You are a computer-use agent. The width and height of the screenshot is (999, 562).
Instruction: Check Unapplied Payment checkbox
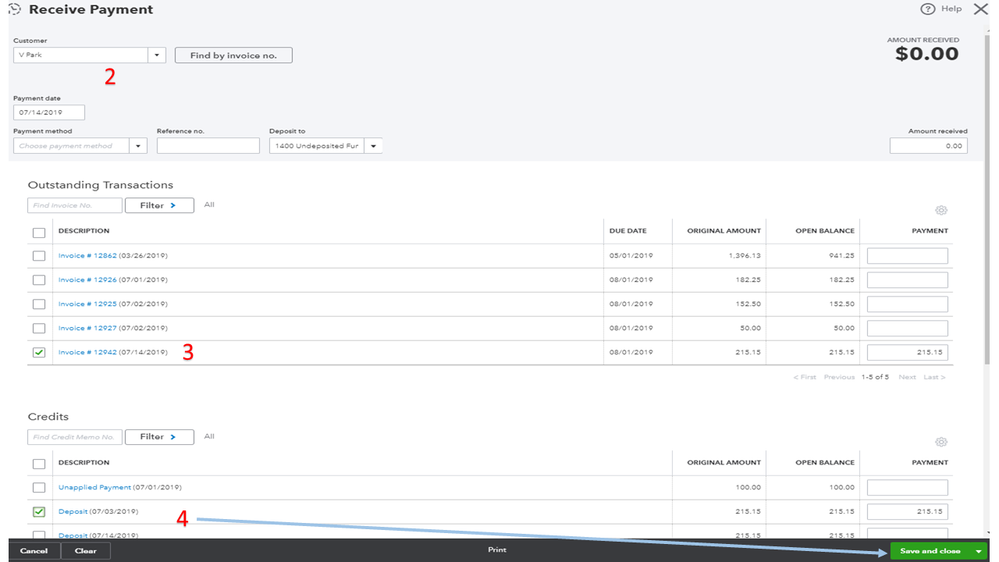(39, 487)
